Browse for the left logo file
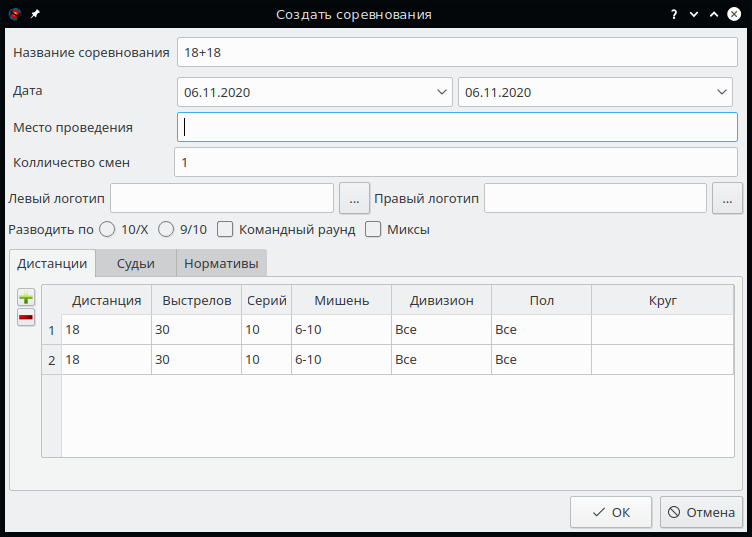 point(354,199)
